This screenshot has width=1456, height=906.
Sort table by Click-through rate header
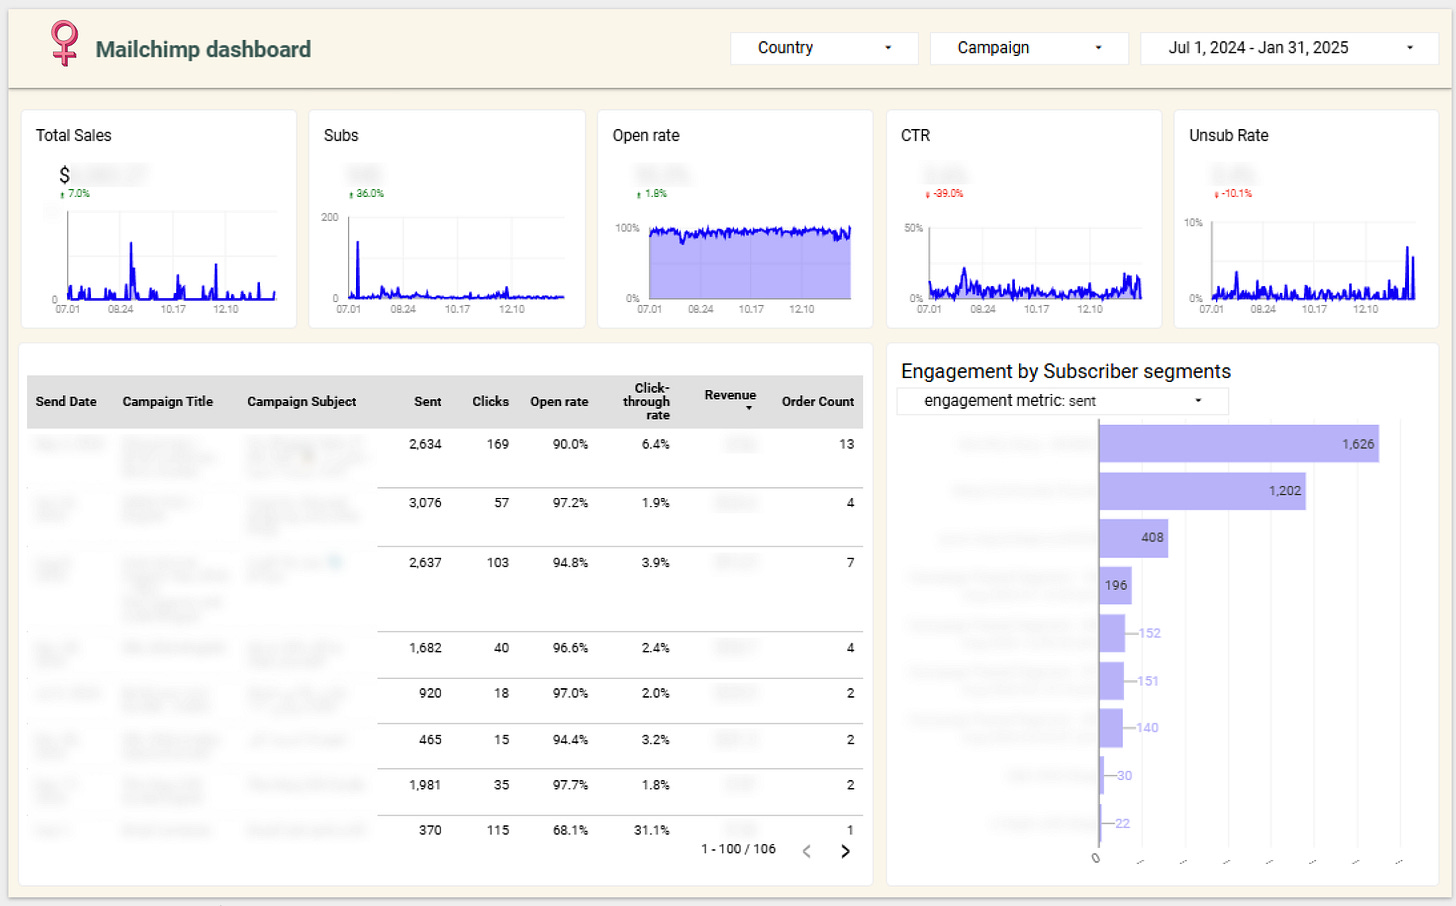(647, 402)
